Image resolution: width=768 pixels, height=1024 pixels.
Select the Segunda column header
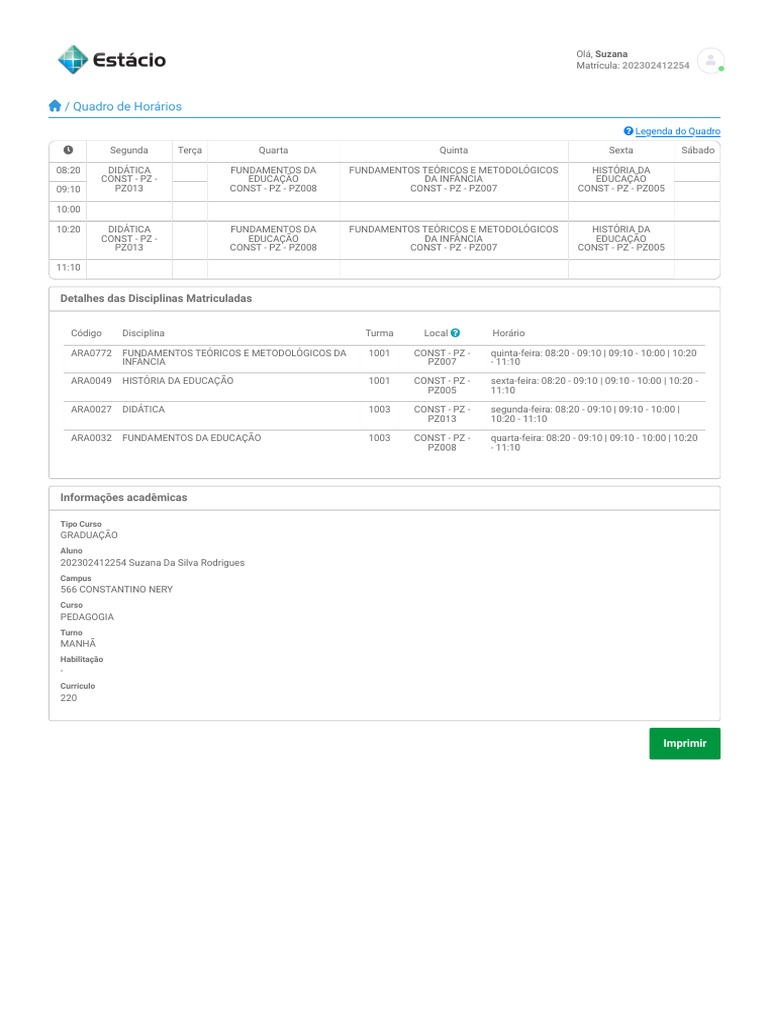pos(129,150)
